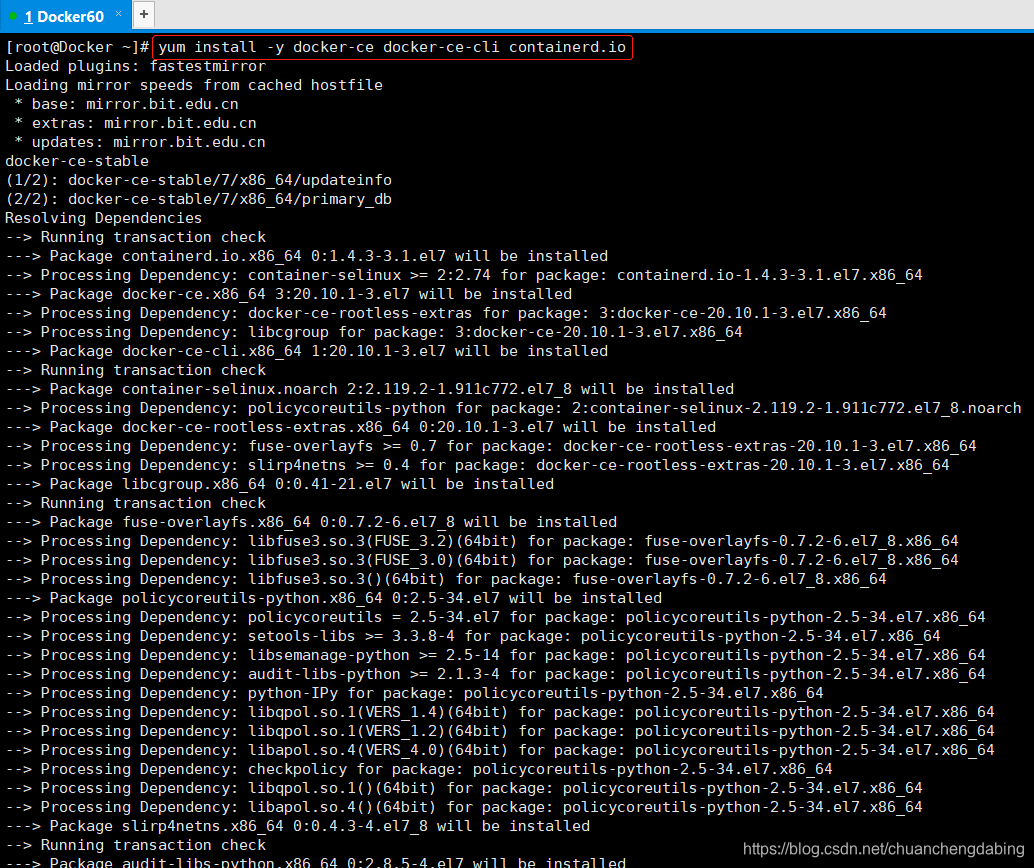Click libfuse3.so.3(FUSE_3.2) dependency line

[482, 542]
